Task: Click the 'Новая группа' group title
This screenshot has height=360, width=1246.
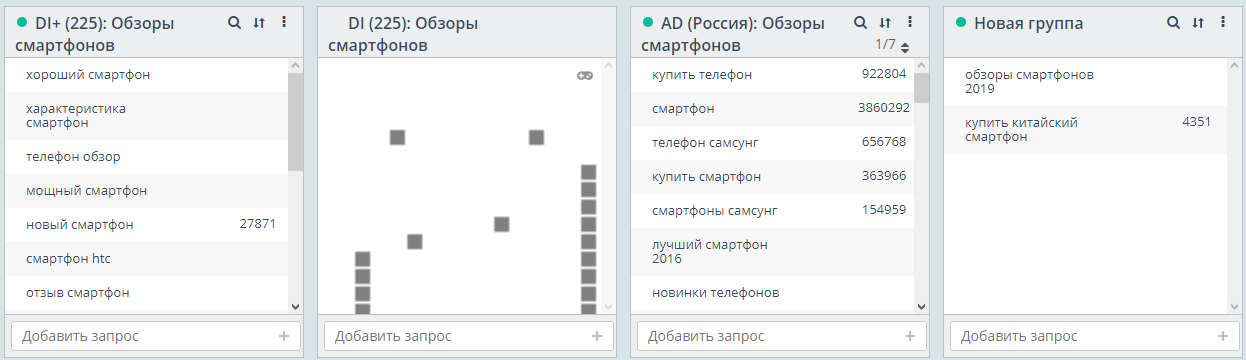Action: pos(1028,23)
